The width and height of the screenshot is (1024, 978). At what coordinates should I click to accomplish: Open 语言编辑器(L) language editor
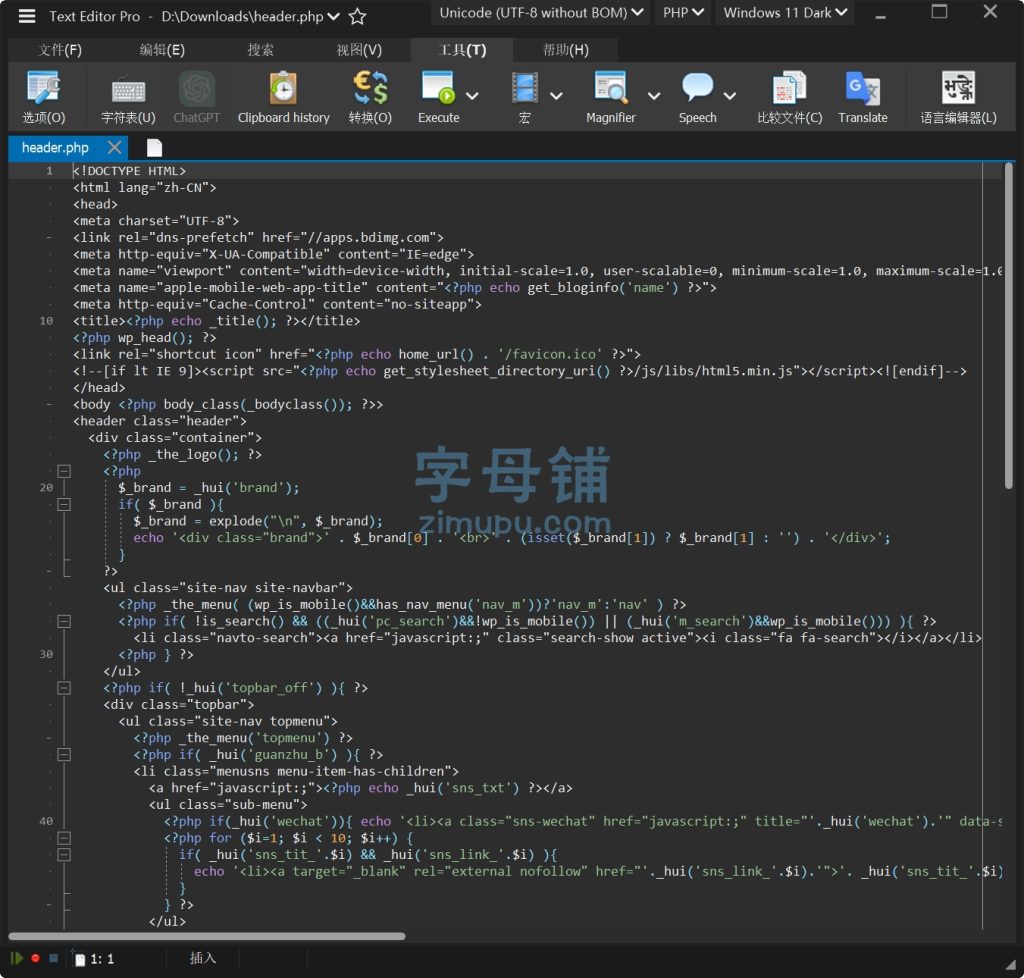(958, 97)
